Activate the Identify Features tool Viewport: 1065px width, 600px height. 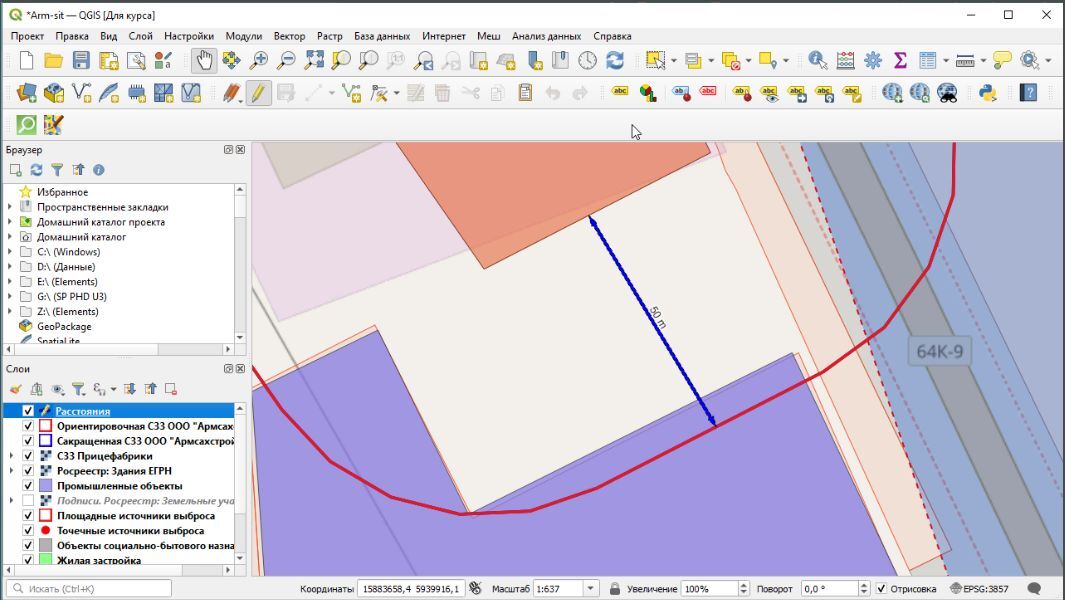[818, 61]
